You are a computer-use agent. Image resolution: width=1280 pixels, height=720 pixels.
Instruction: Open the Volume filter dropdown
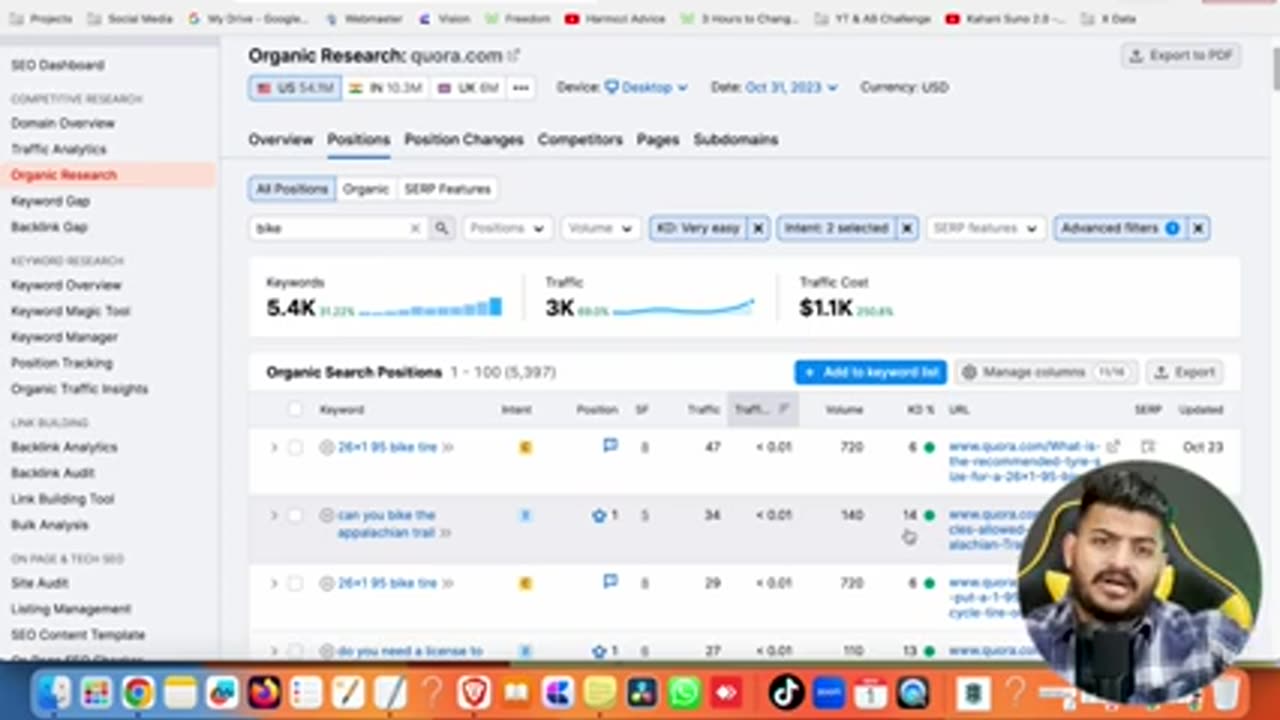[x=600, y=228]
